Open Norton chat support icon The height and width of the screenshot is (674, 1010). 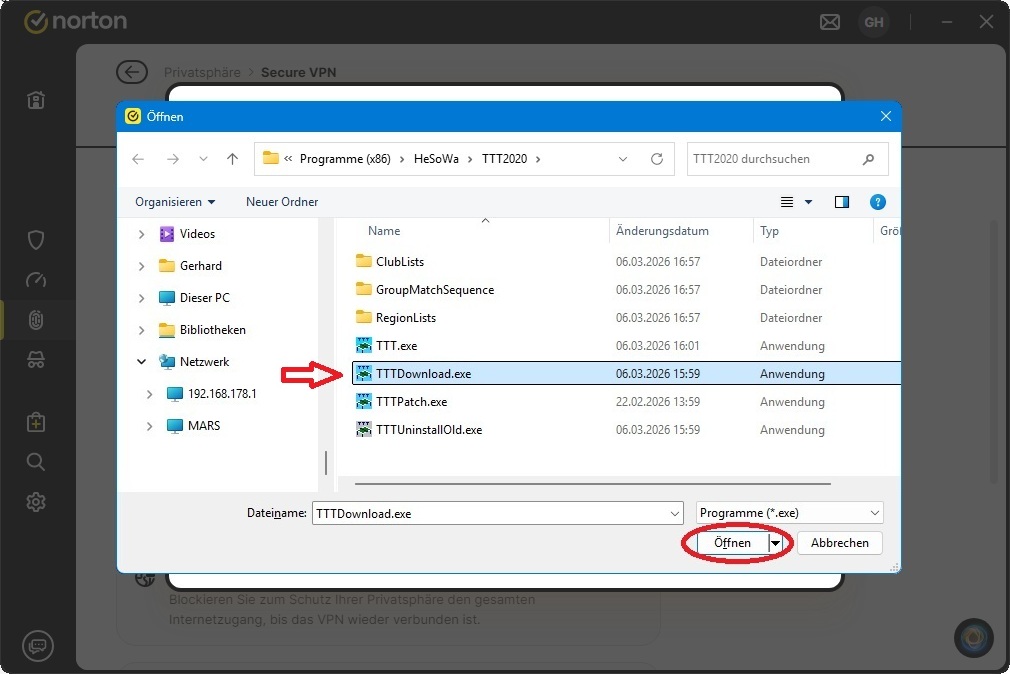(38, 645)
